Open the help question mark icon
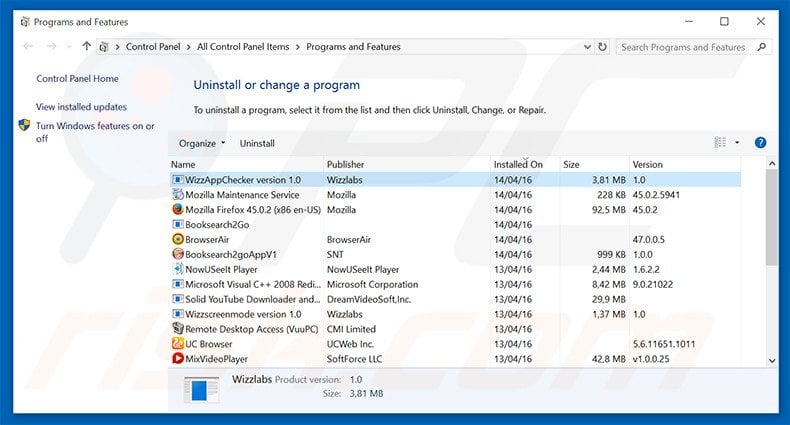 760,143
